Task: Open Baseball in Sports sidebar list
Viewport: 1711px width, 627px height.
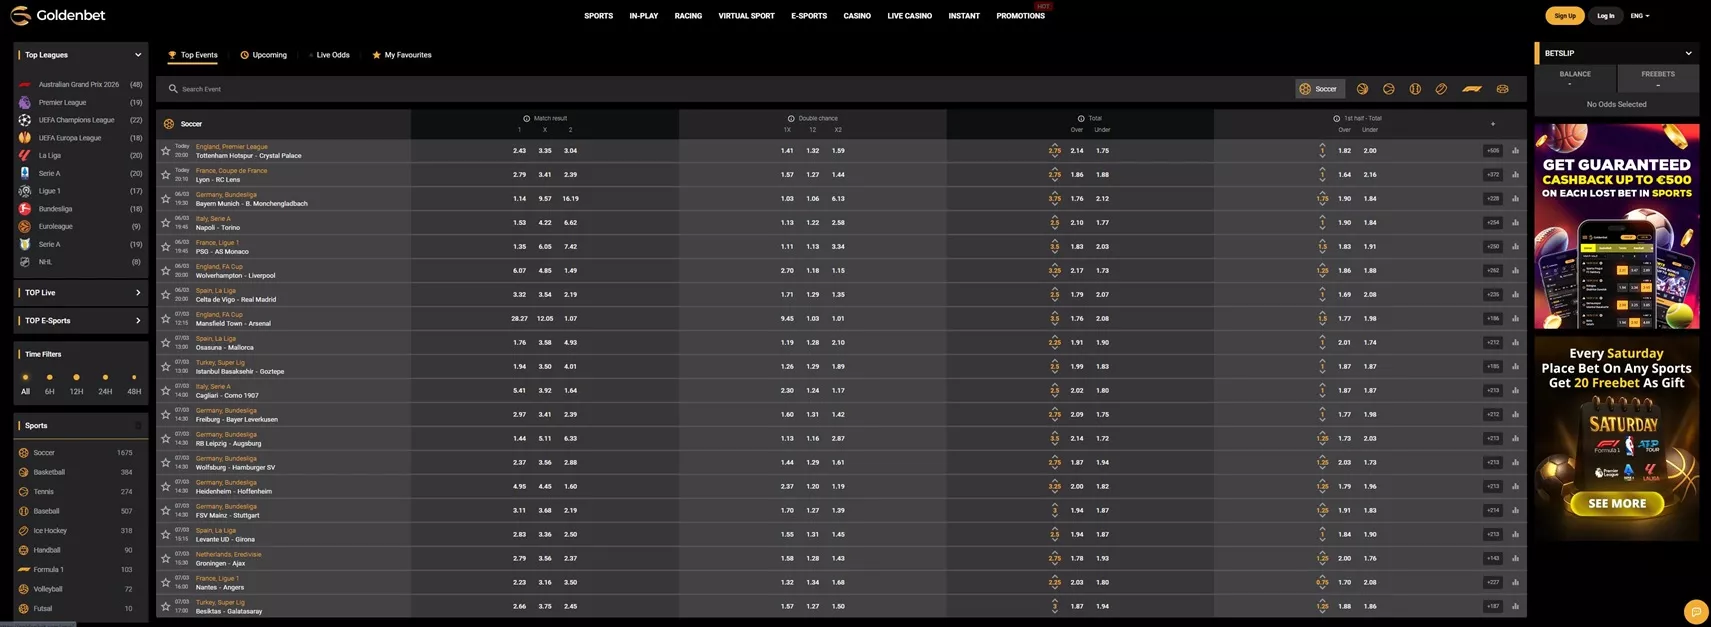Action: click(x=80, y=511)
